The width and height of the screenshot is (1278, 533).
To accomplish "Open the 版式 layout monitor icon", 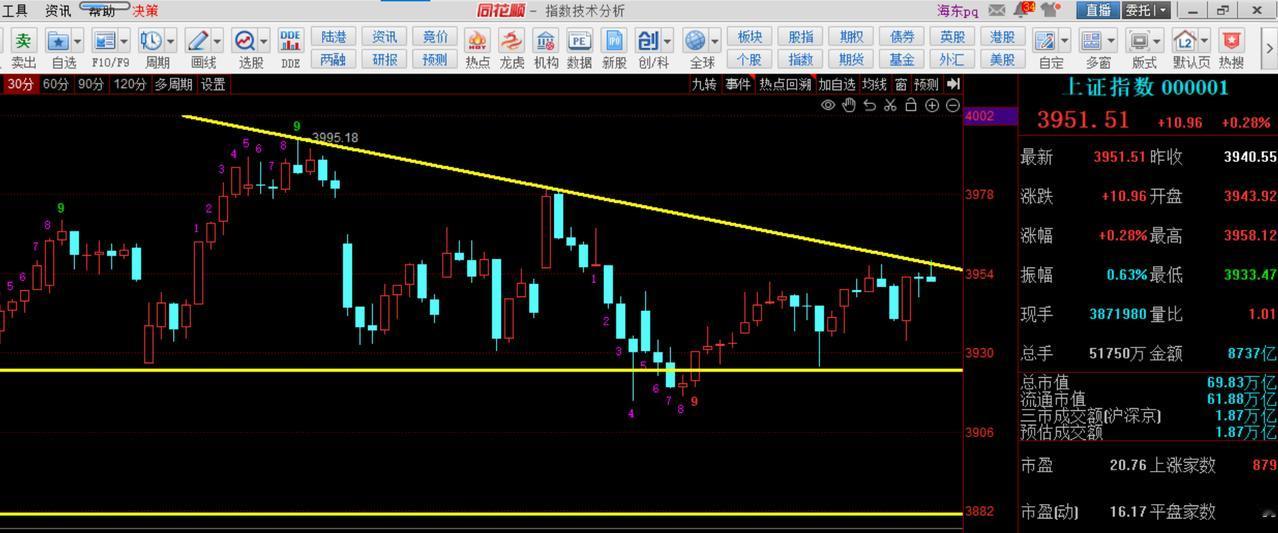I will click(1138, 41).
